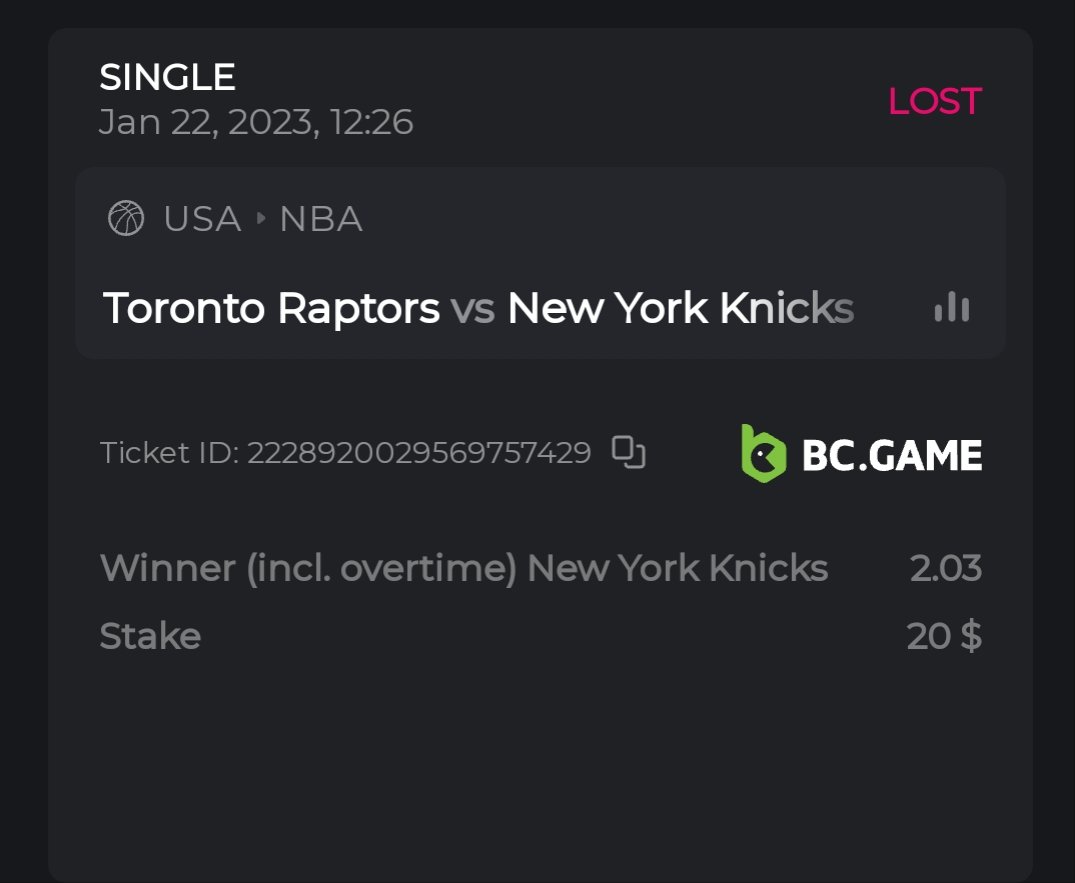Copy the Ticket ID with copy icon
The height and width of the screenshot is (883, 1075).
(628, 453)
